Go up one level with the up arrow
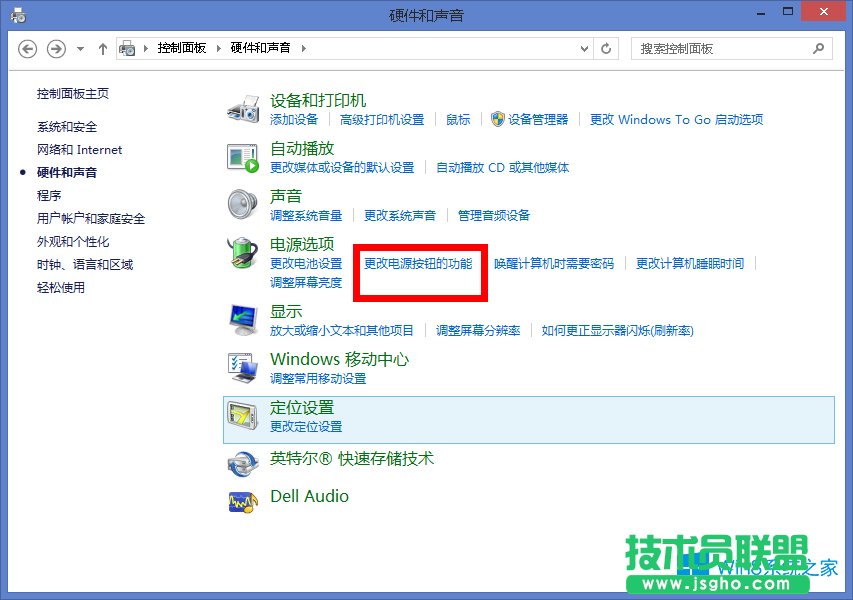Screen dimensions: 853x600 (102, 48)
